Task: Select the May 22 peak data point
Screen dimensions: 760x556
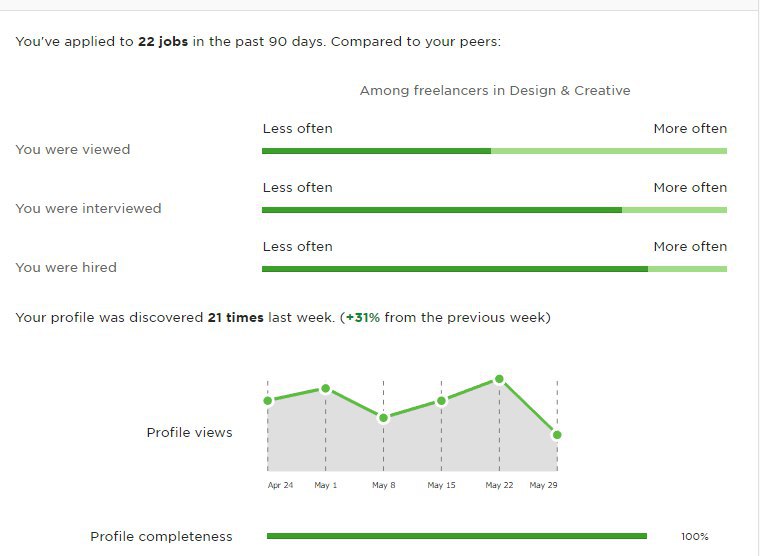Action: tap(499, 379)
